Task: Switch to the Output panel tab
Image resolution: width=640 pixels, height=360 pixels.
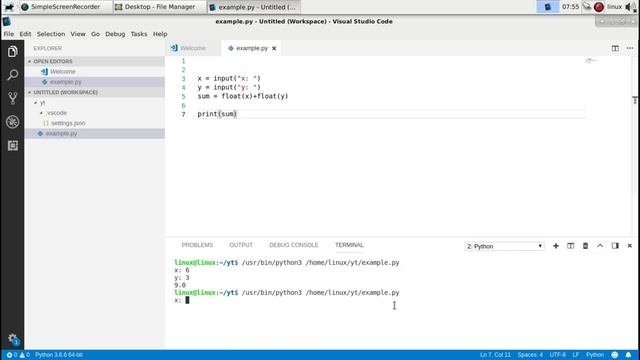Action: click(x=241, y=245)
